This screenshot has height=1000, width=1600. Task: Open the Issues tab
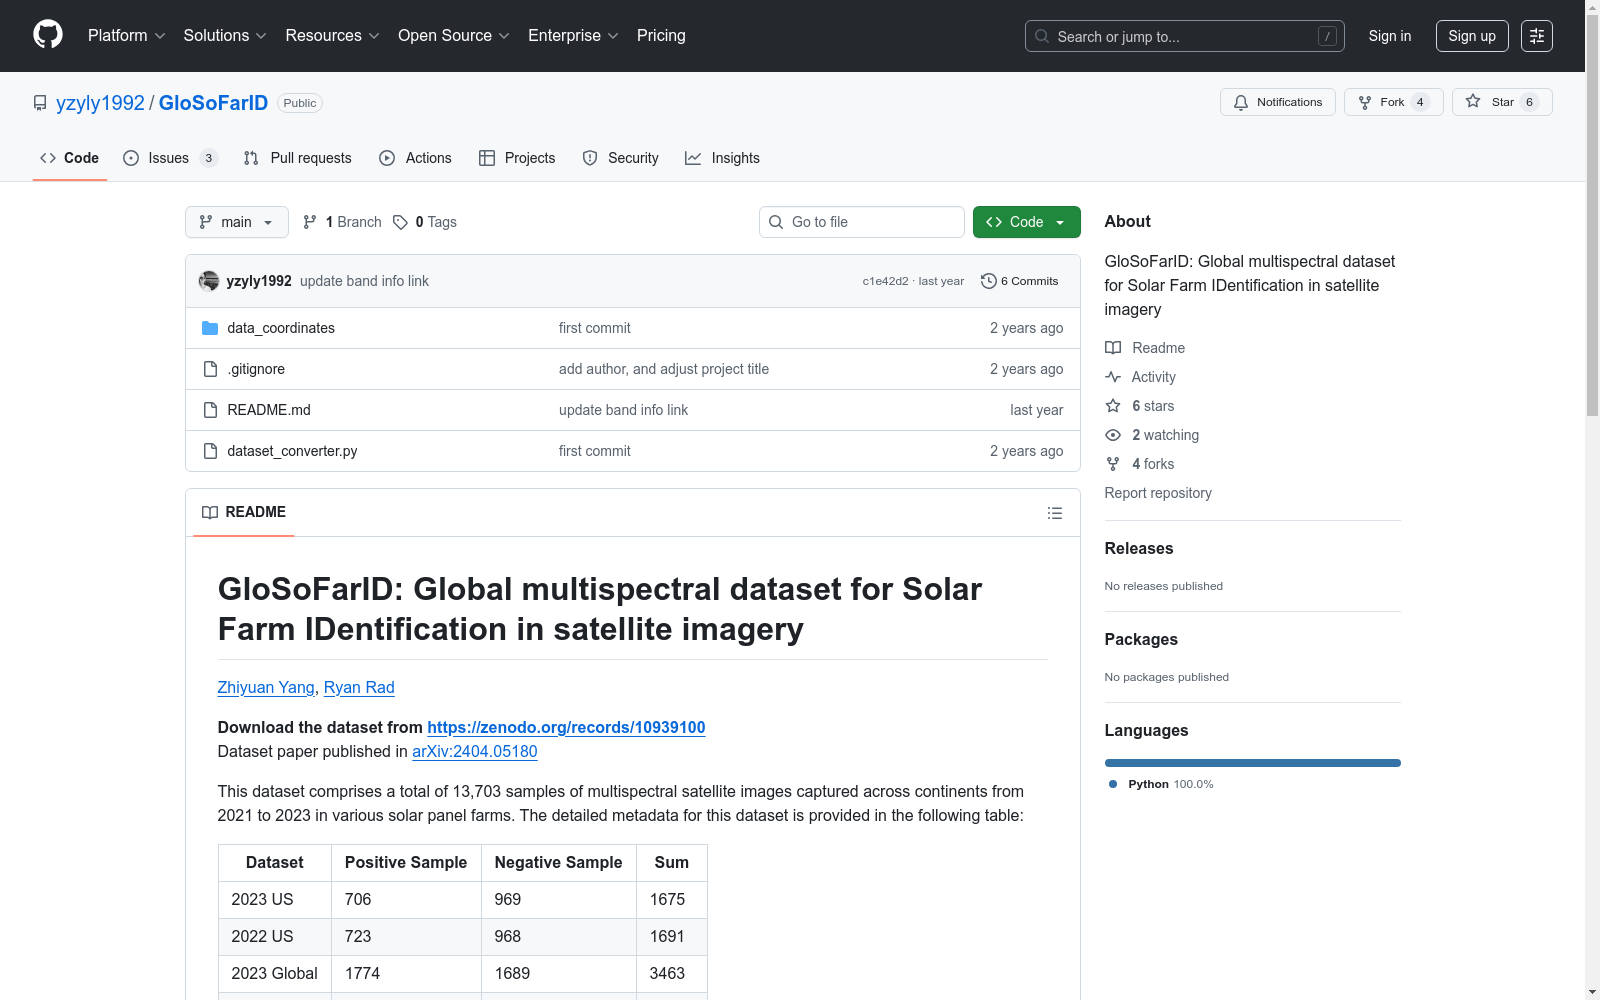(x=170, y=158)
